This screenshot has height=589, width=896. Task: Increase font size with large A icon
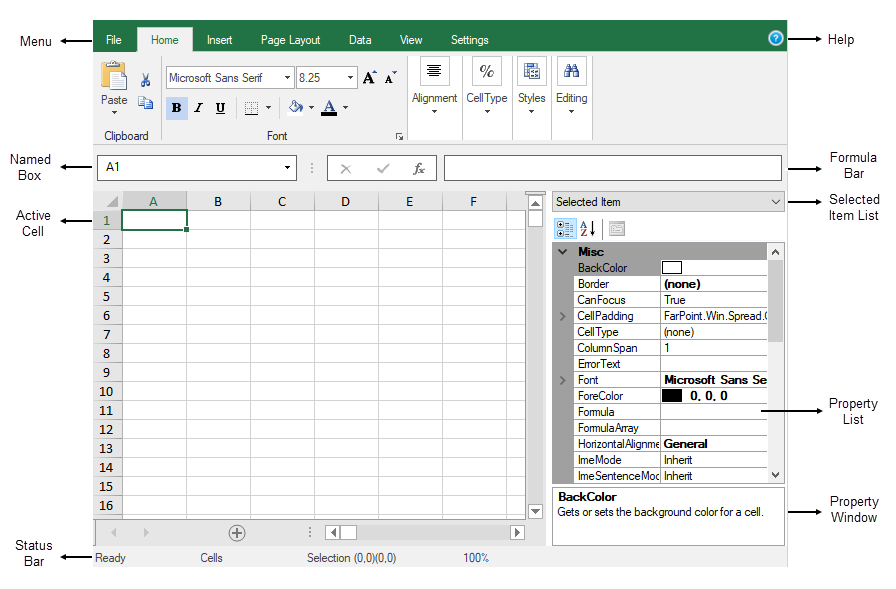pyautogui.click(x=370, y=77)
